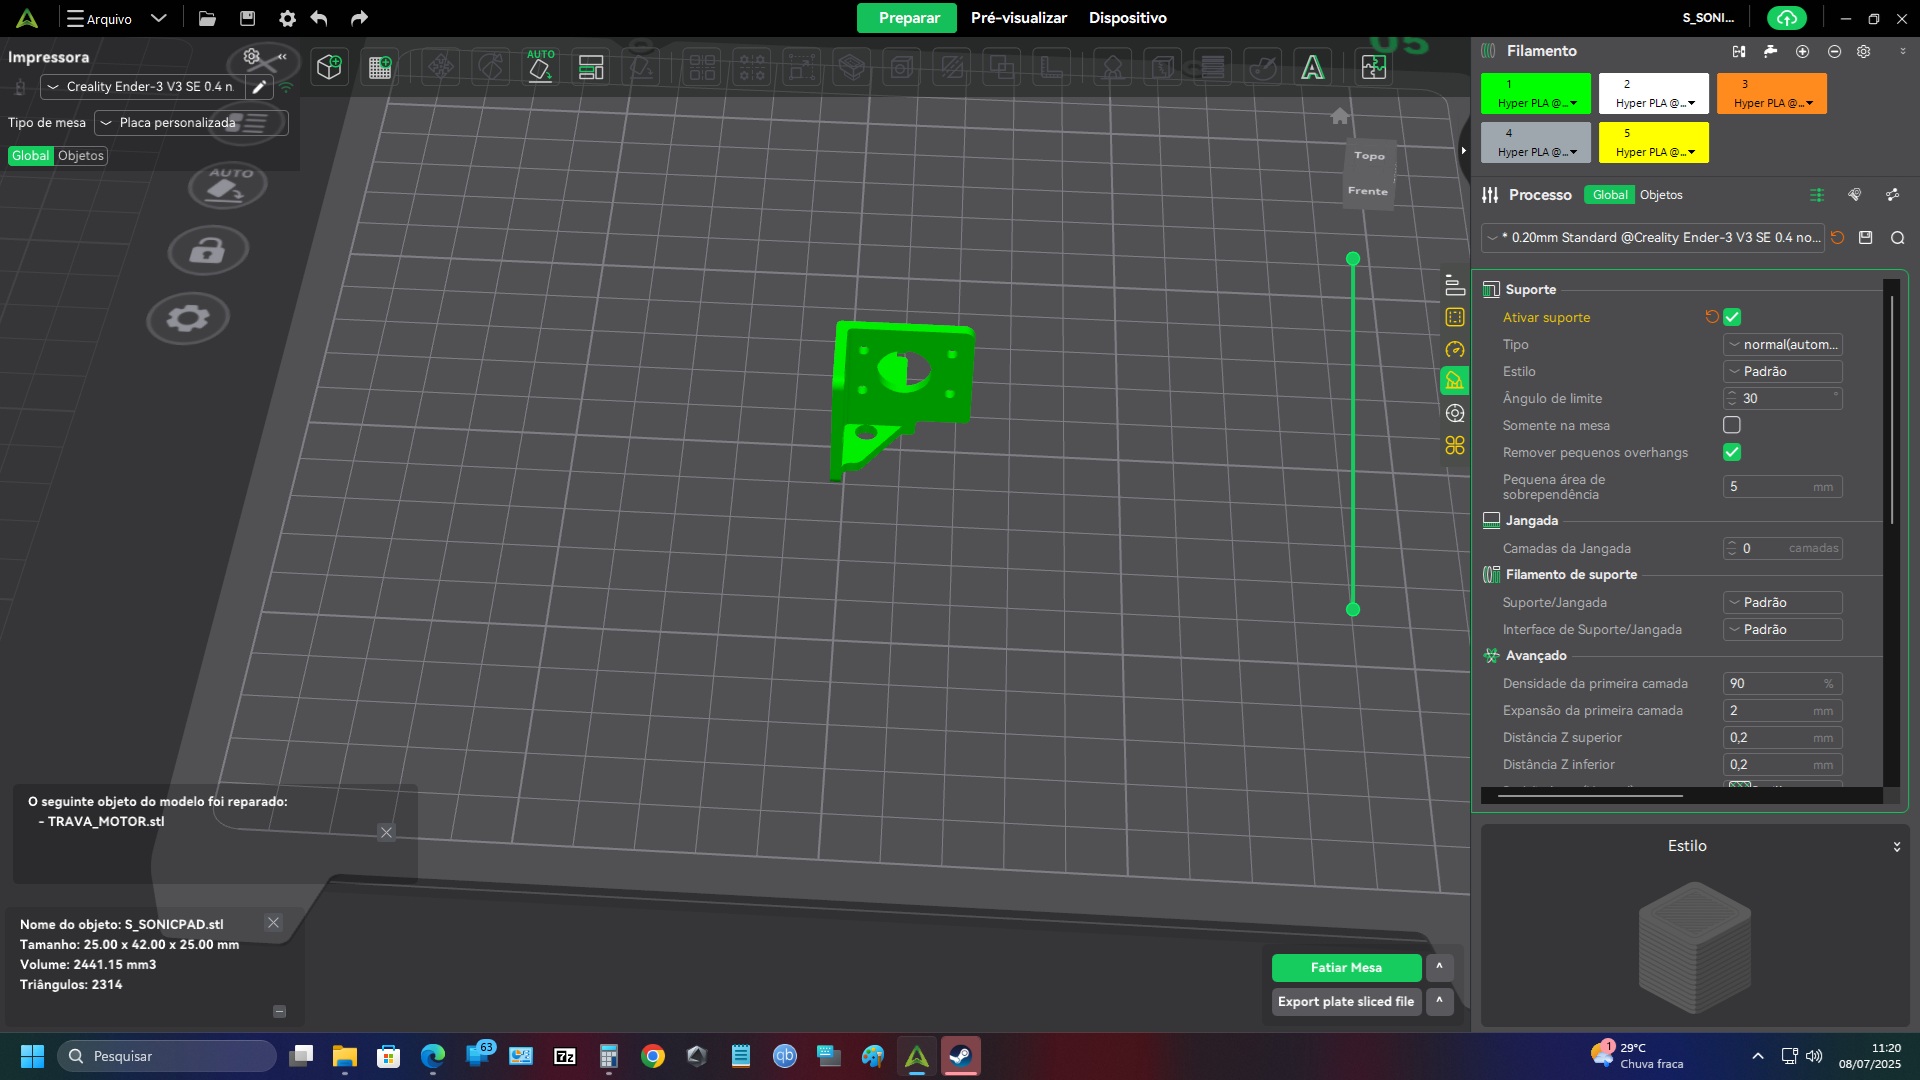Select the orange filament 3 swatch
This screenshot has width=1920, height=1080.
coord(1771,93)
